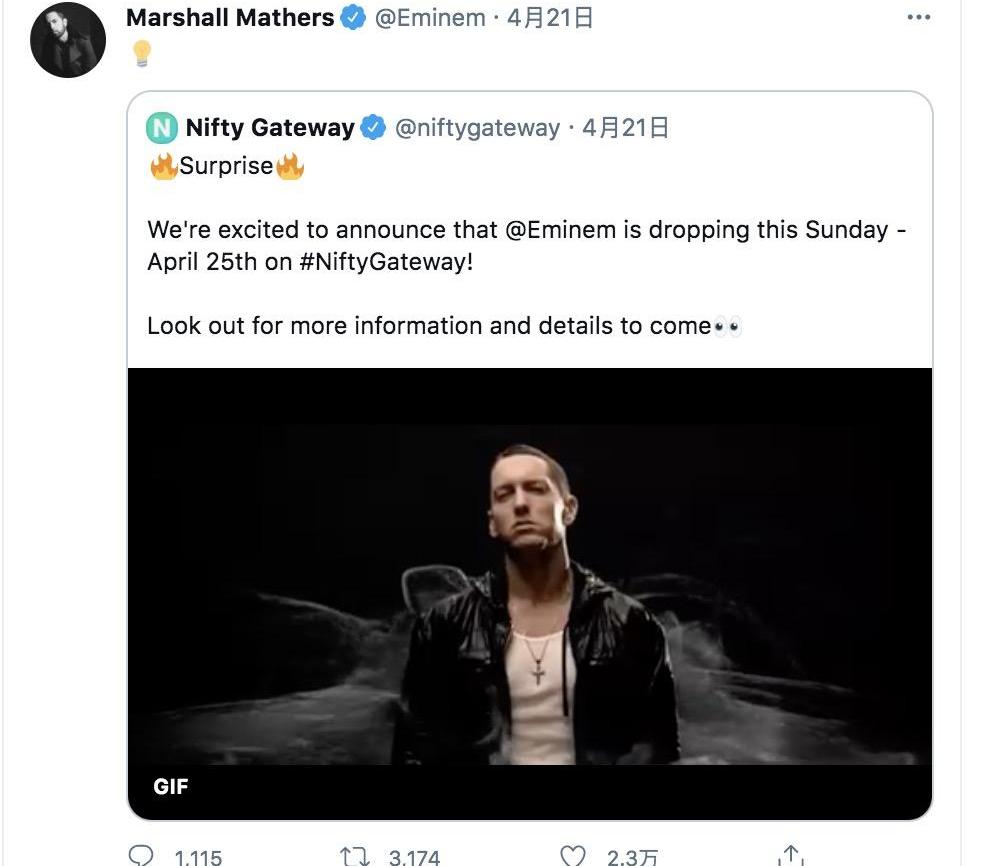Image resolution: width=986 pixels, height=866 pixels.
Task: Click Marshall Mathers profile avatar
Action: click(x=68, y=40)
